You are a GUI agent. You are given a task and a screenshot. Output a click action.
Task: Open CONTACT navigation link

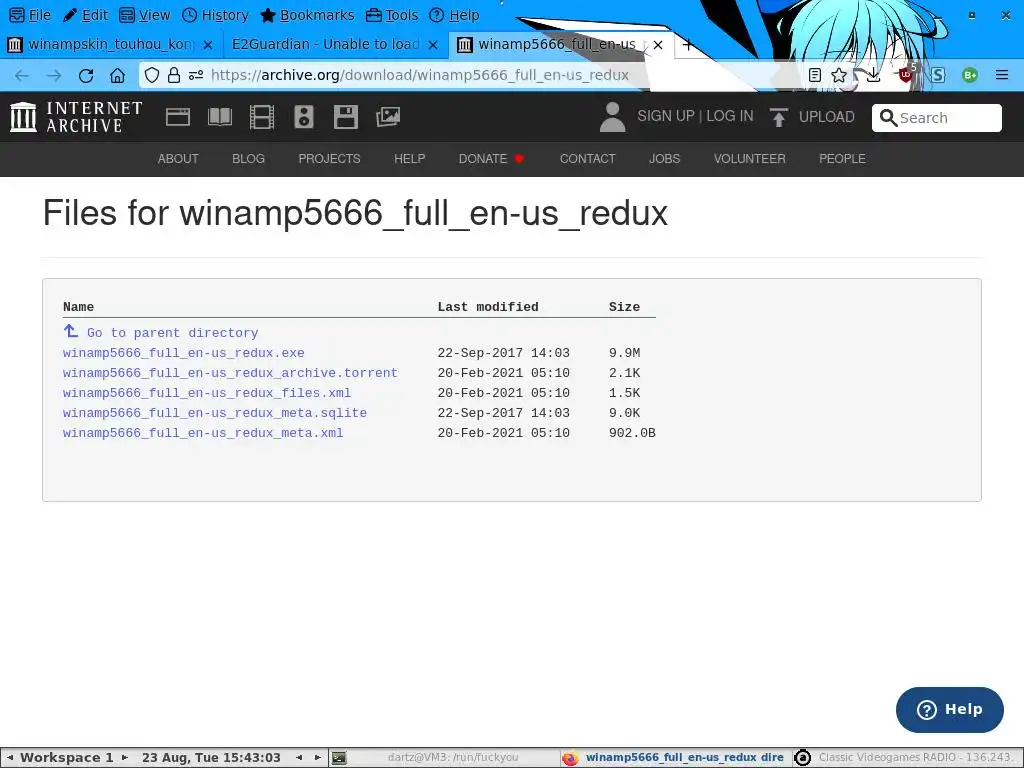coord(587,159)
